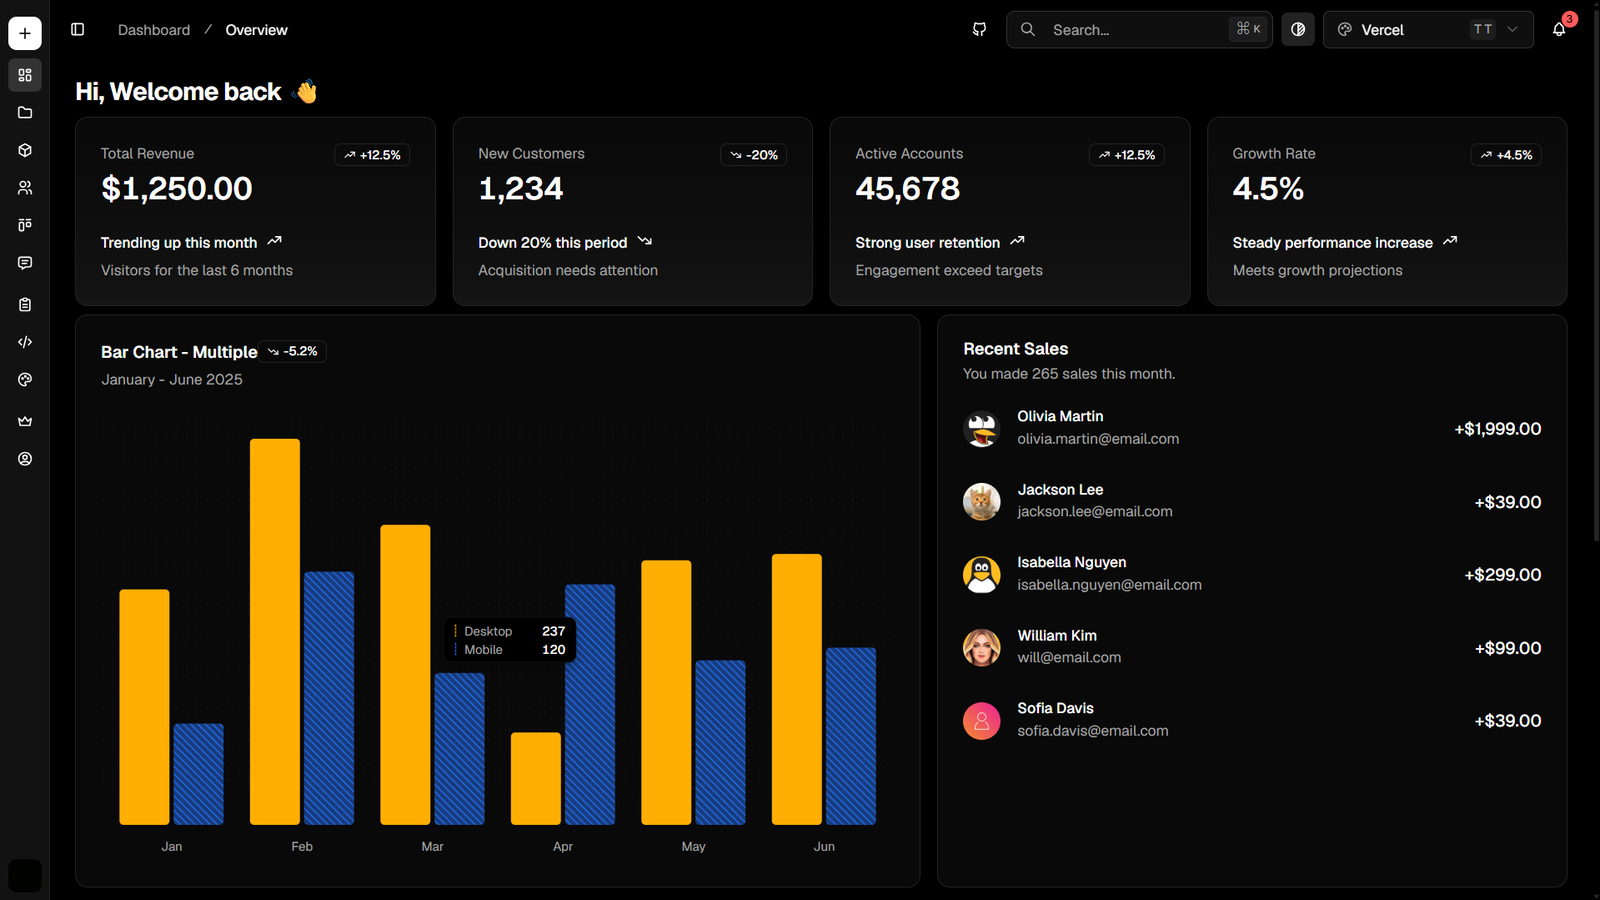Open the chat message icon in sidebar
1600x900 pixels.
(25, 263)
